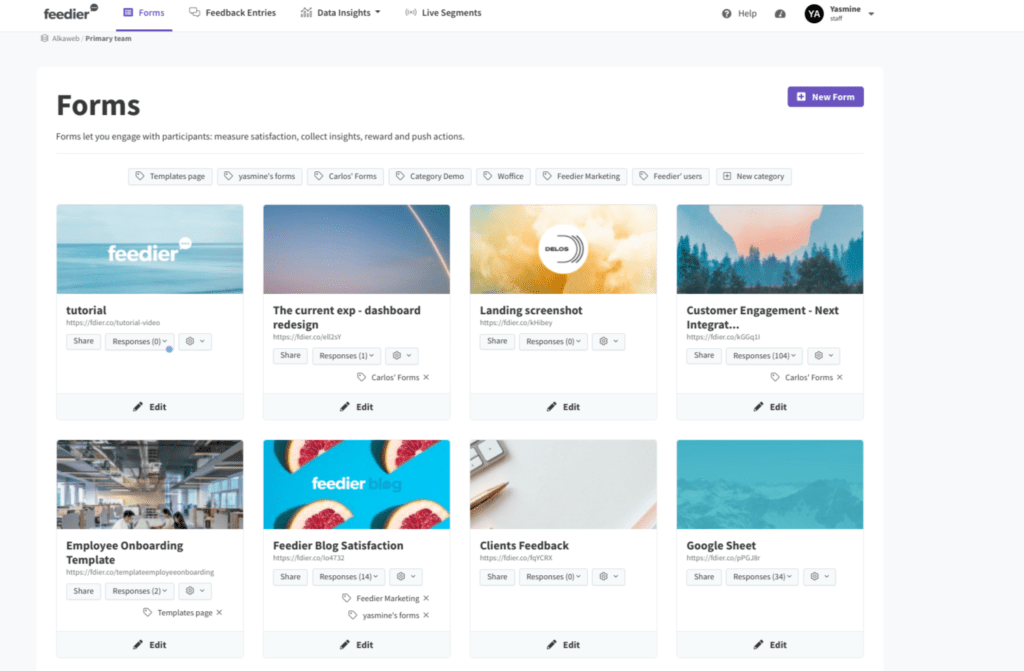The height and width of the screenshot is (671, 1024).
Task: Open settings gear for dashboard redesign form
Action: [x=402, y=355]
